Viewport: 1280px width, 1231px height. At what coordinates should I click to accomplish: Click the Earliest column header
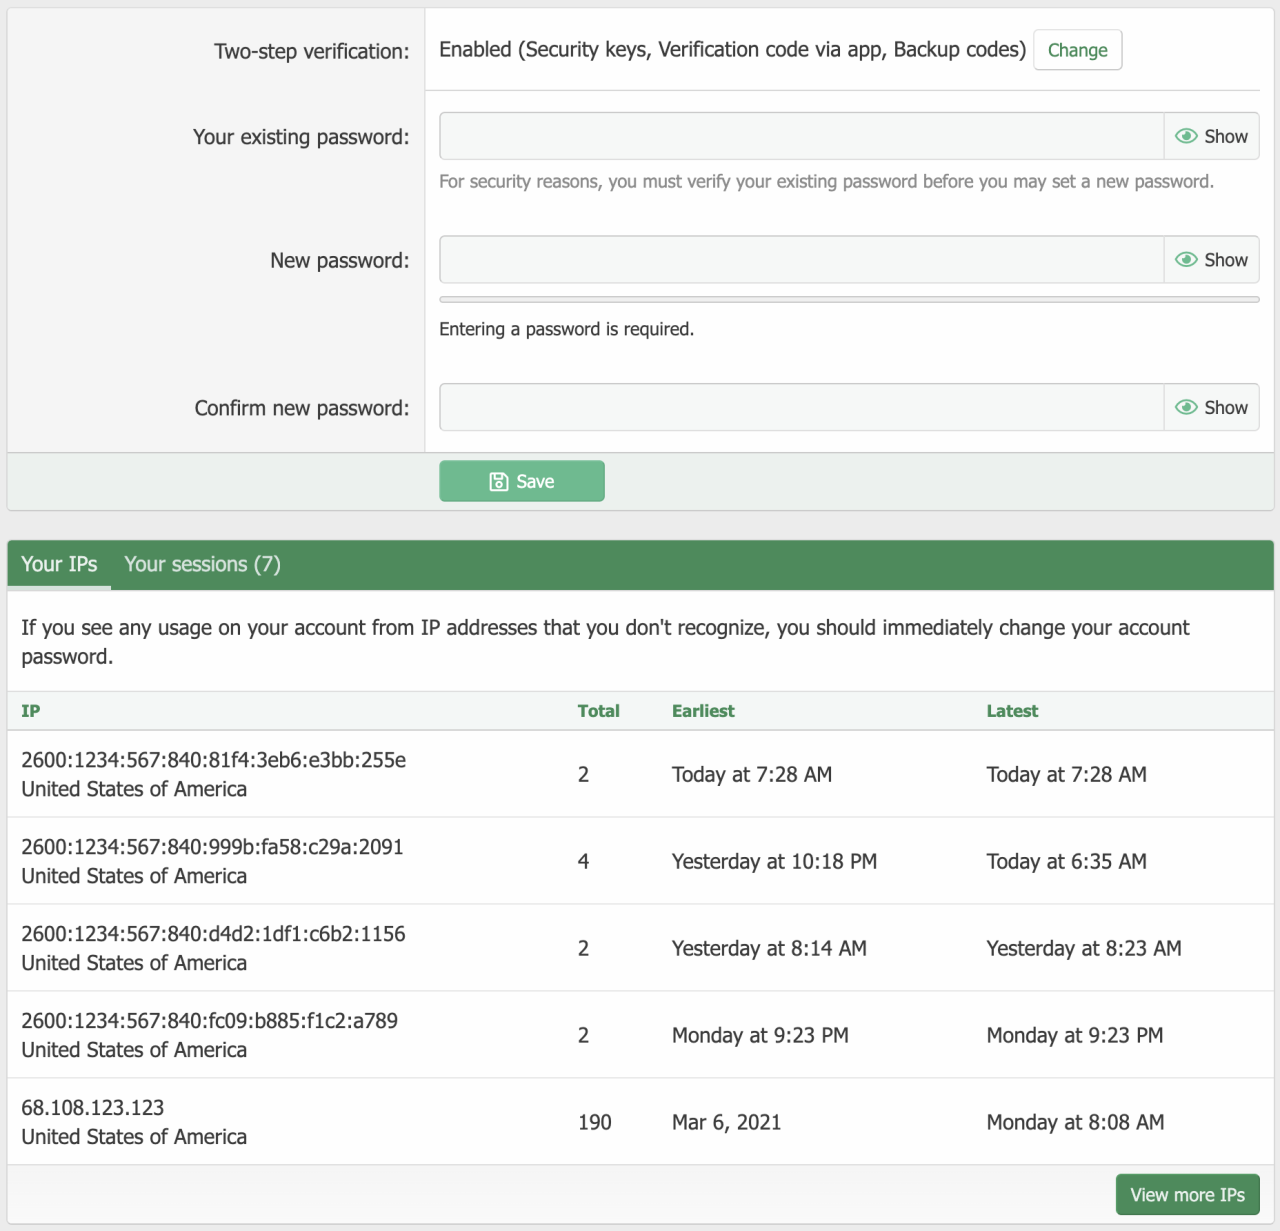[703, 711]
